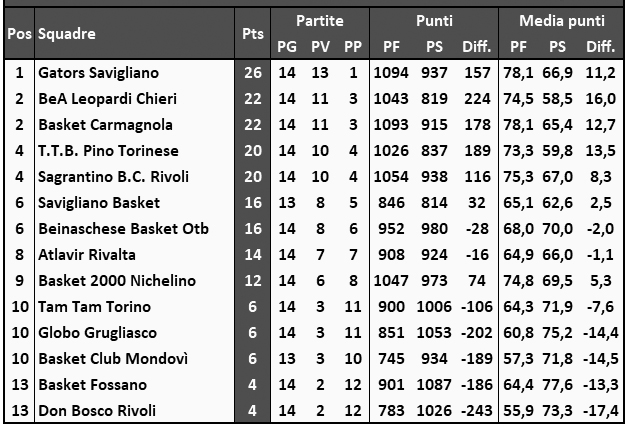Select the PG sub-column header

286,46
